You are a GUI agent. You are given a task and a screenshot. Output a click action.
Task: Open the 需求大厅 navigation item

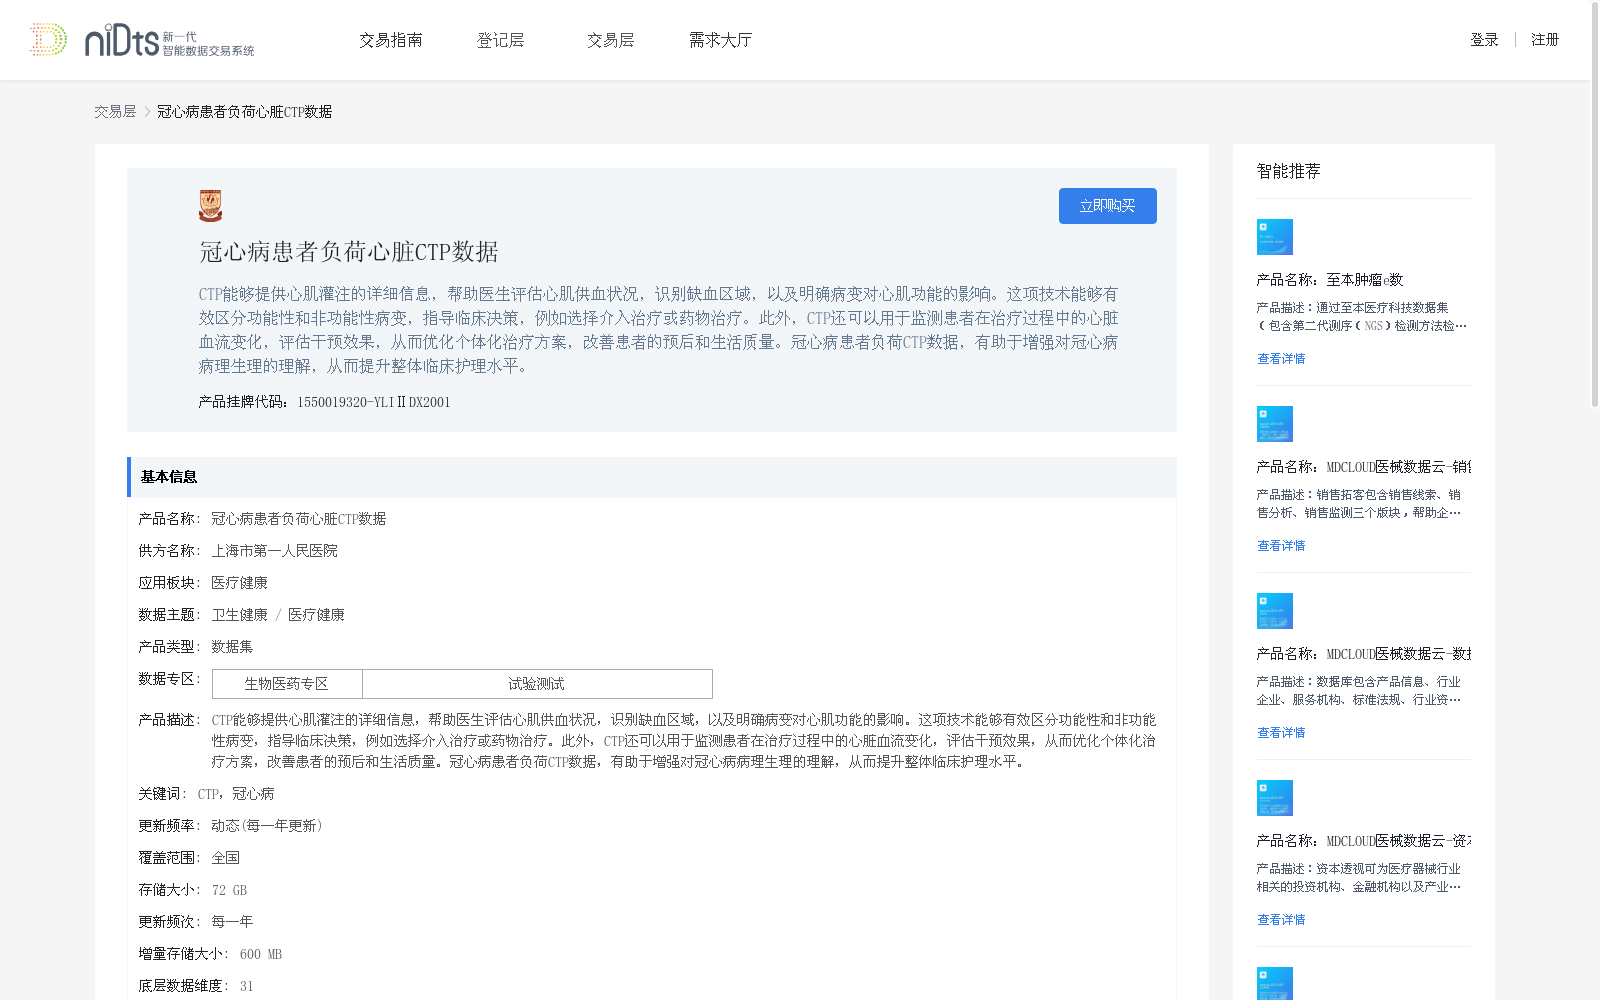[x=720, y=40]
